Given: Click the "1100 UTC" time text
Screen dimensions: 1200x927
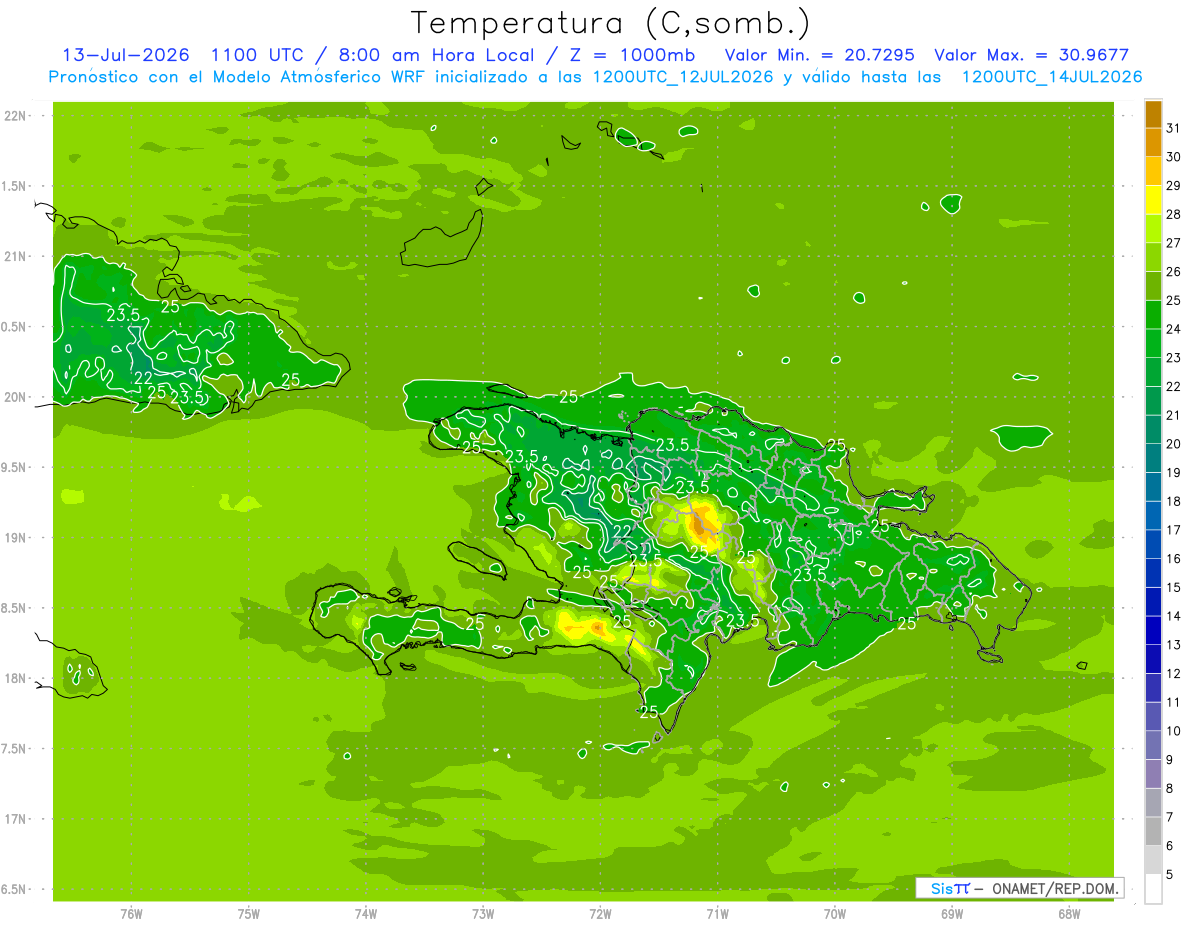Looking at the screenshot, I should (x=259, y=55).
